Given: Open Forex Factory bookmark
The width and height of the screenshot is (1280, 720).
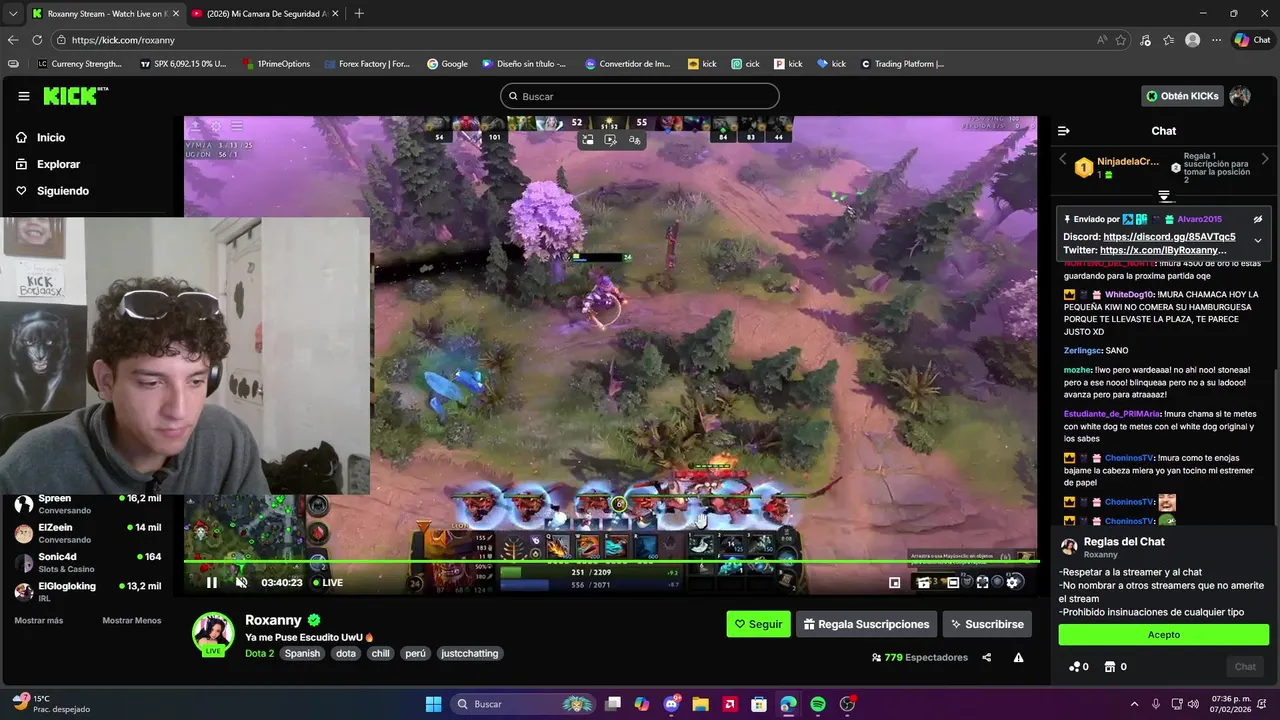Looking at the screenshot, I should pyautogui.click(x=367, y=64).
